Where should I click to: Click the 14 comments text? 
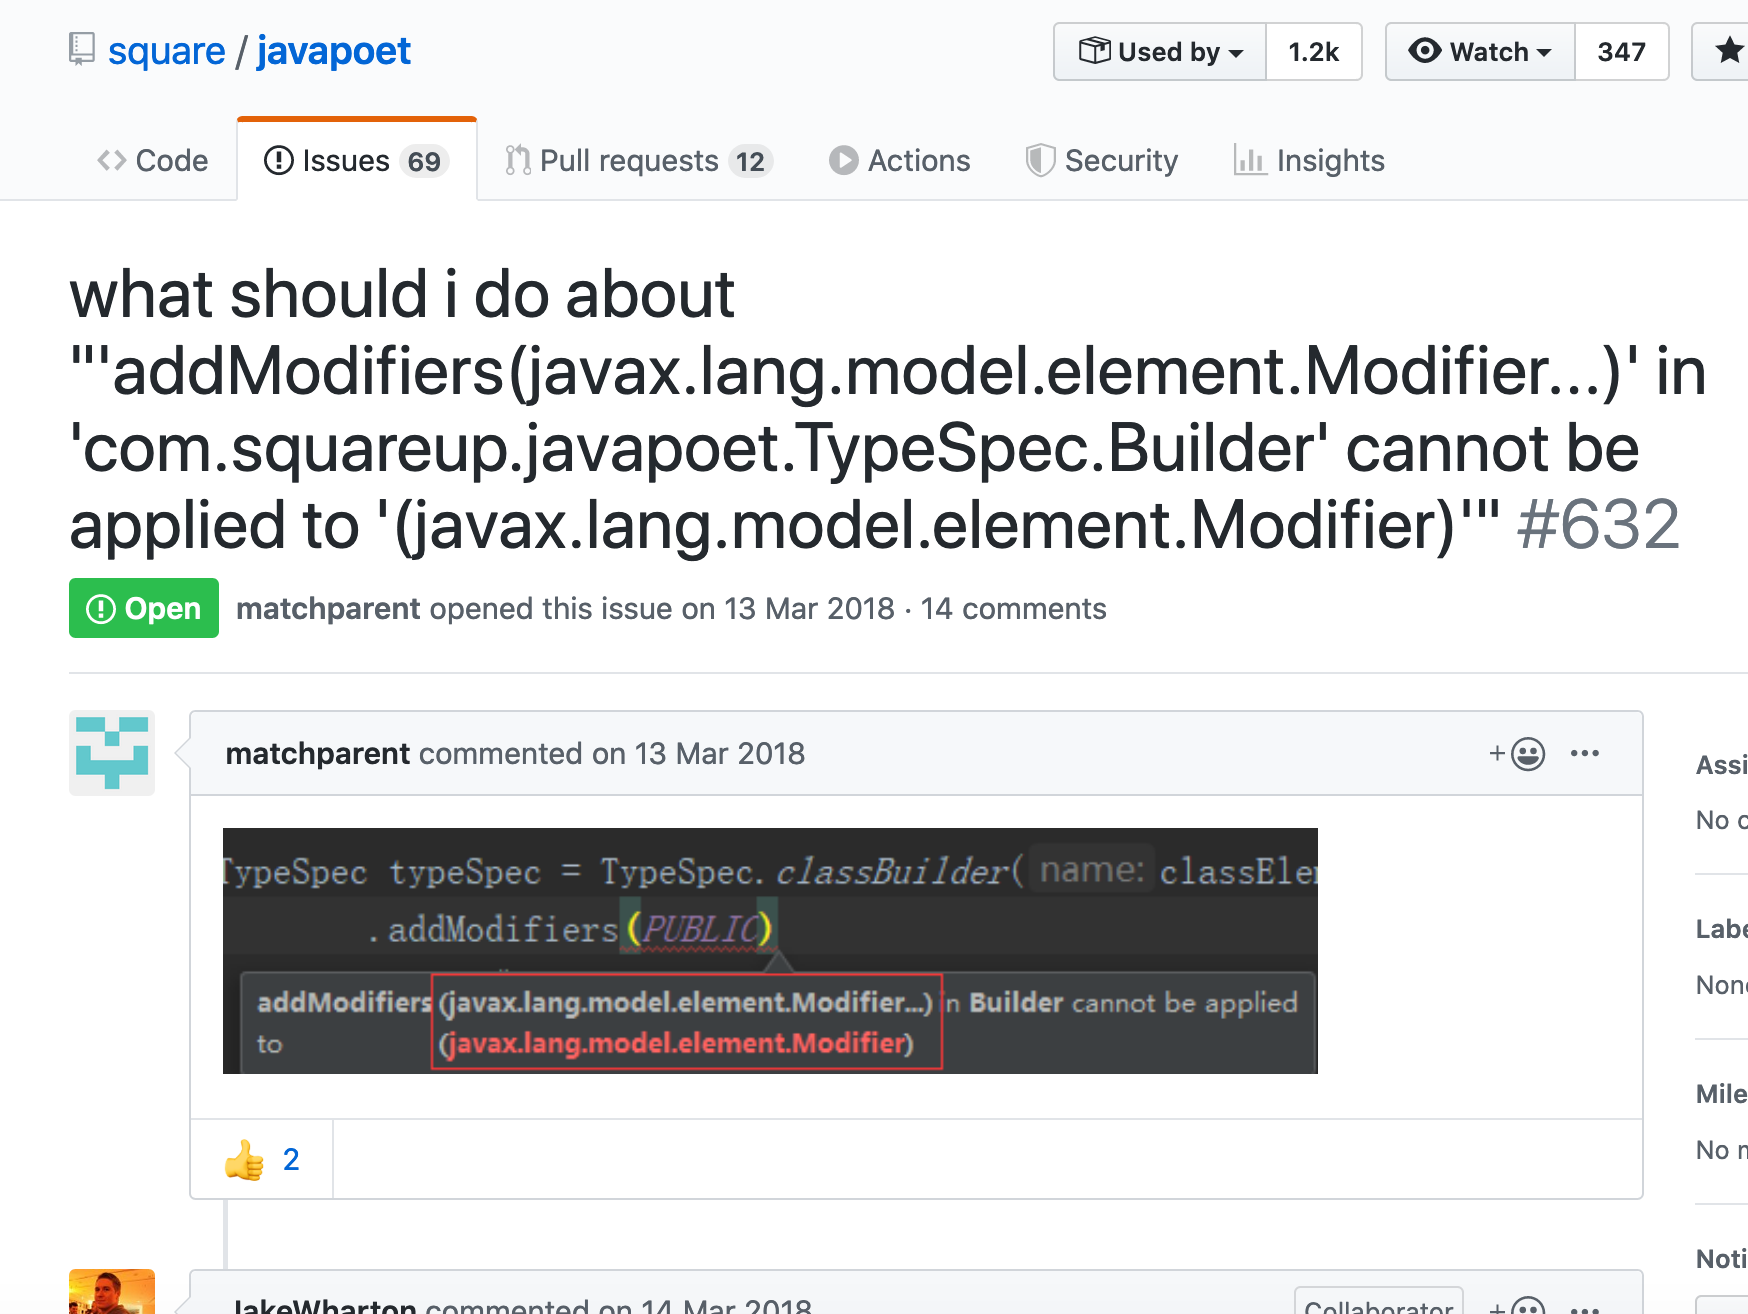(x=1013, y=609)
